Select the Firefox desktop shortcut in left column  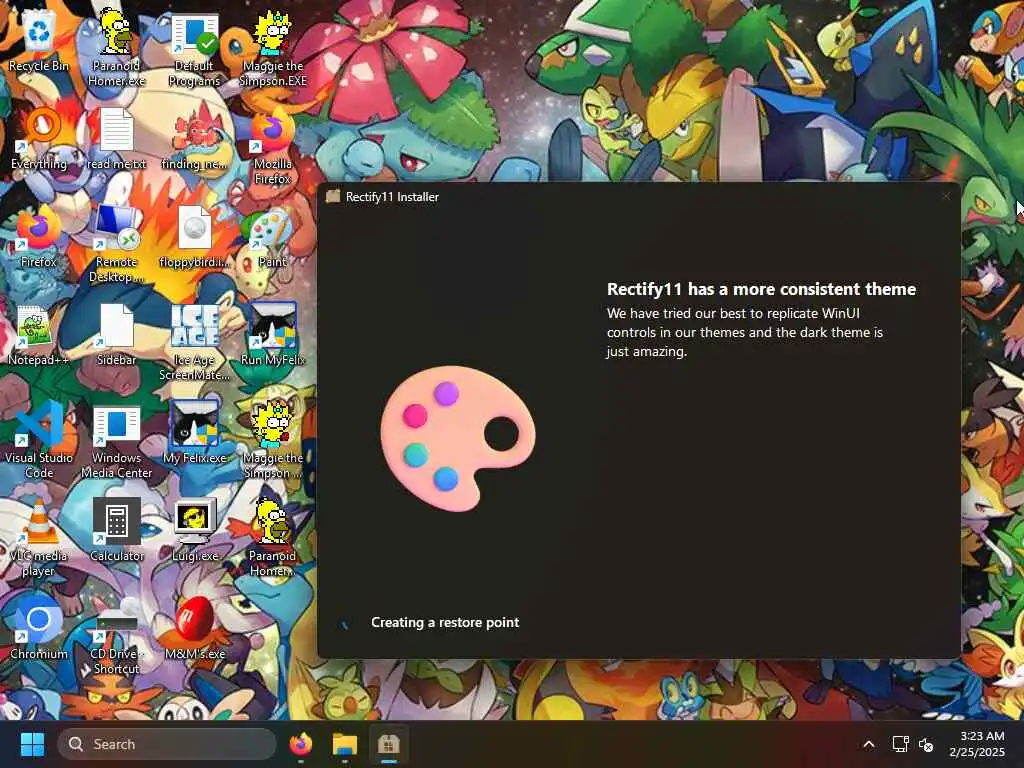click(39, 236)
